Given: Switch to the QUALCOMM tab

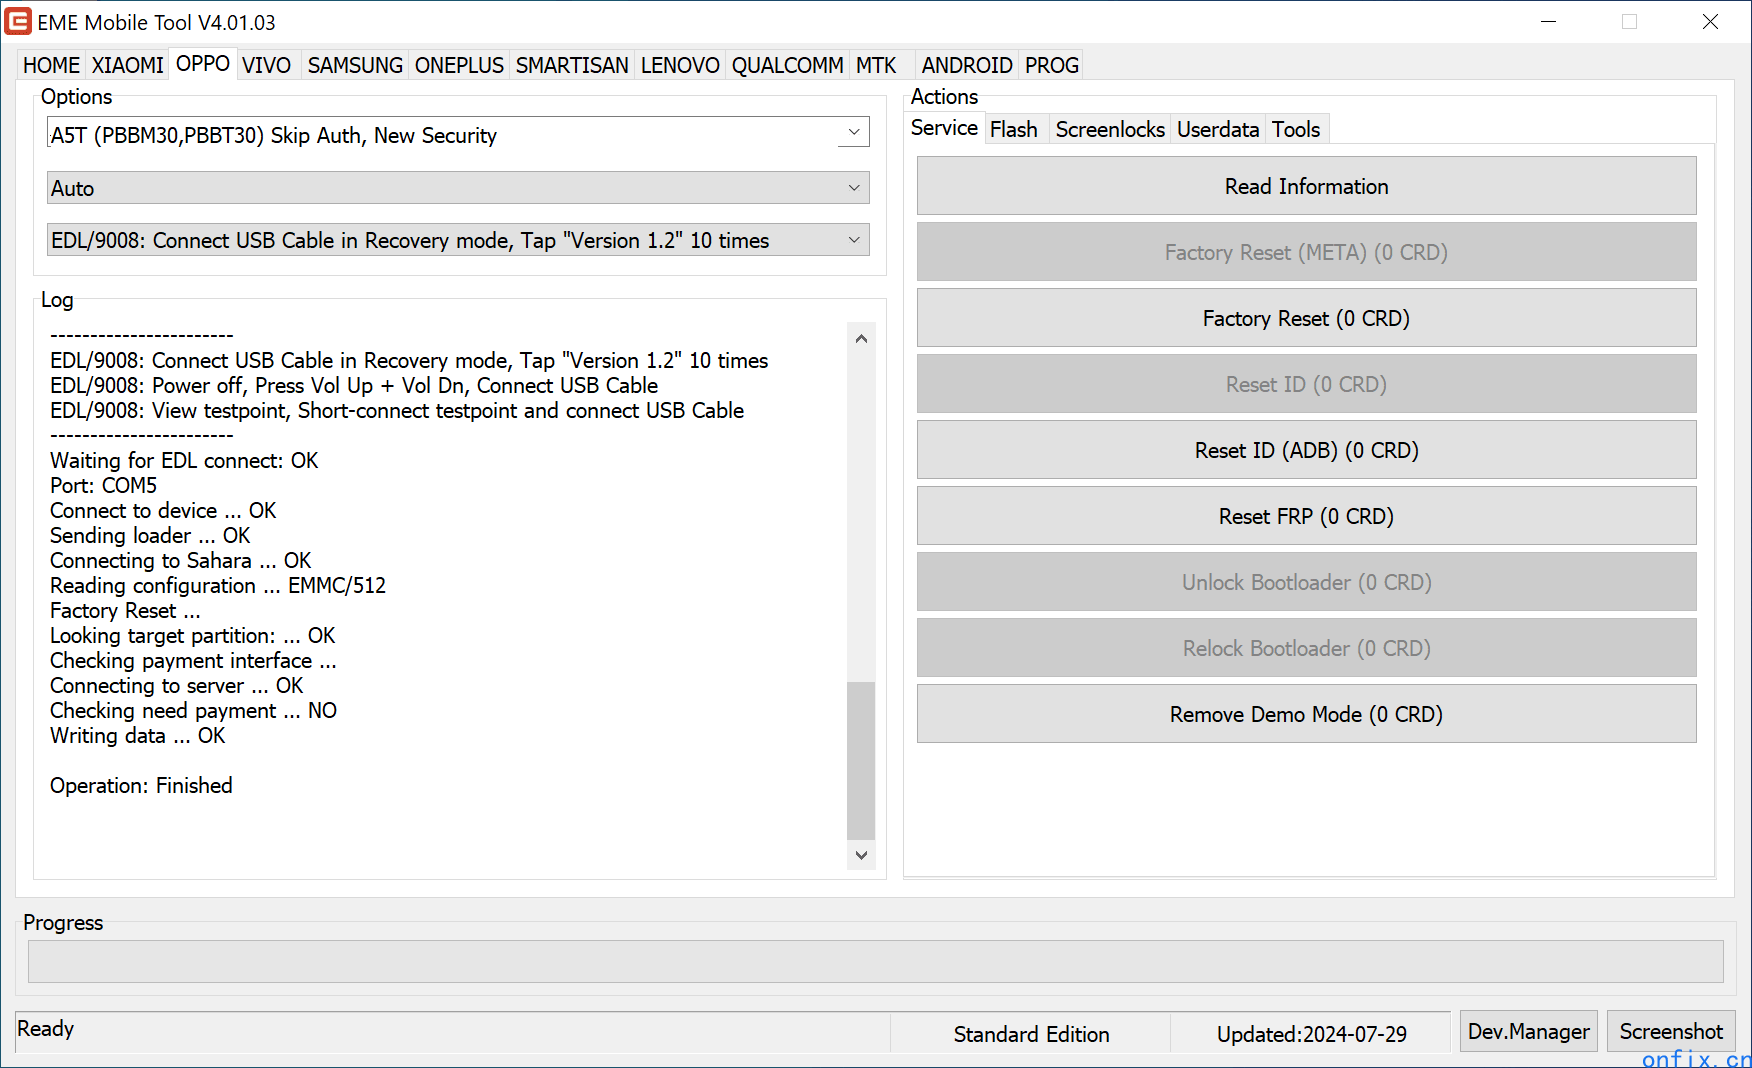Looking at the screenshot, I should [788, 65].
